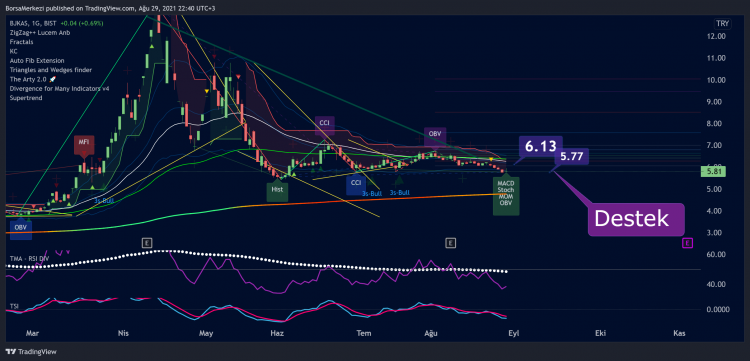Click the purple E marker at far right

(687, 243)
